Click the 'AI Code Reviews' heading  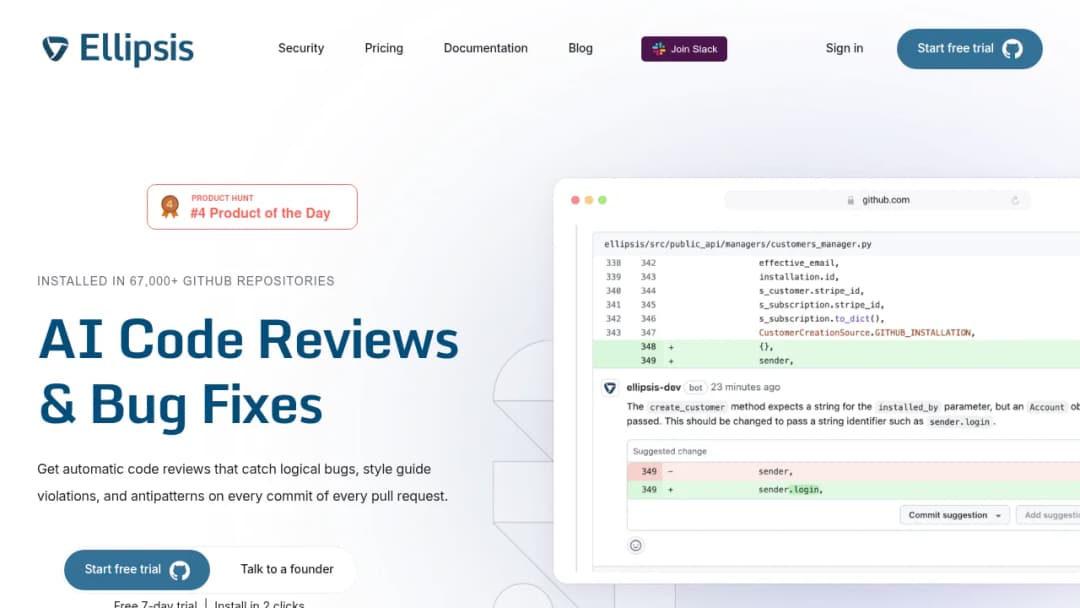pyautogui.click(x=249, y=339)
